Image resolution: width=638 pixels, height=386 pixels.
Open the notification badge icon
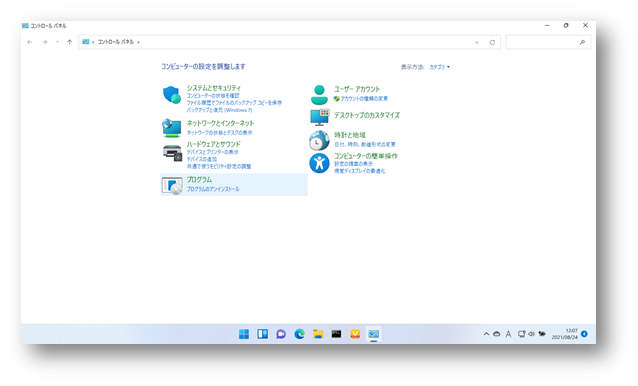point(584,334)
